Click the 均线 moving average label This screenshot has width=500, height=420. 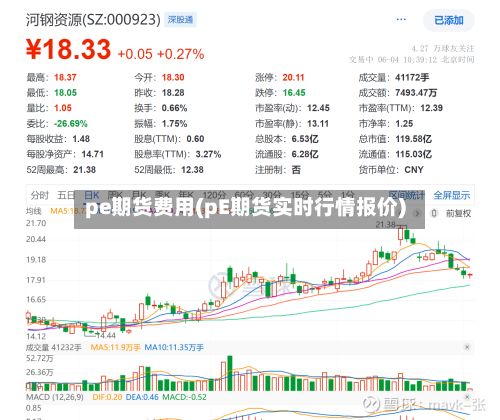pyautogui.click(x=34, y=211)
